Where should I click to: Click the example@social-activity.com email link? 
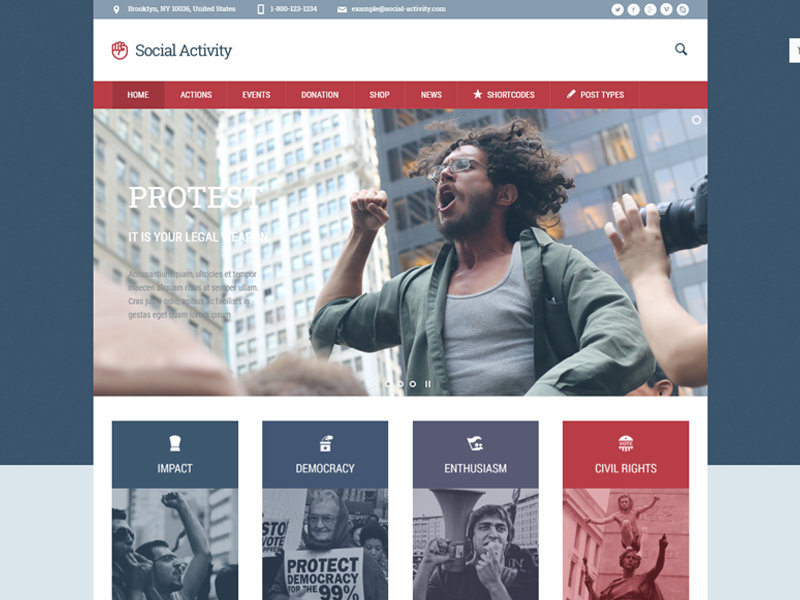tap(398, 9)
